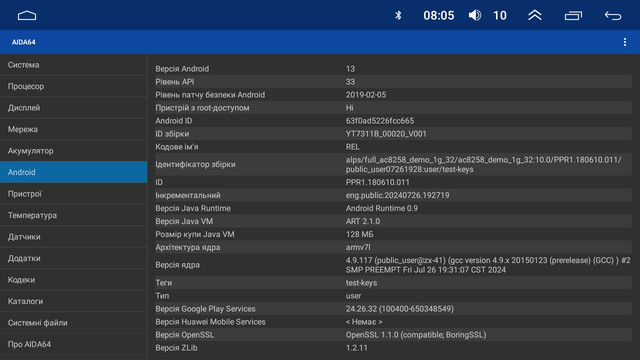
Task: Select ZLib version 1.2.11
Action: [357, 348]
